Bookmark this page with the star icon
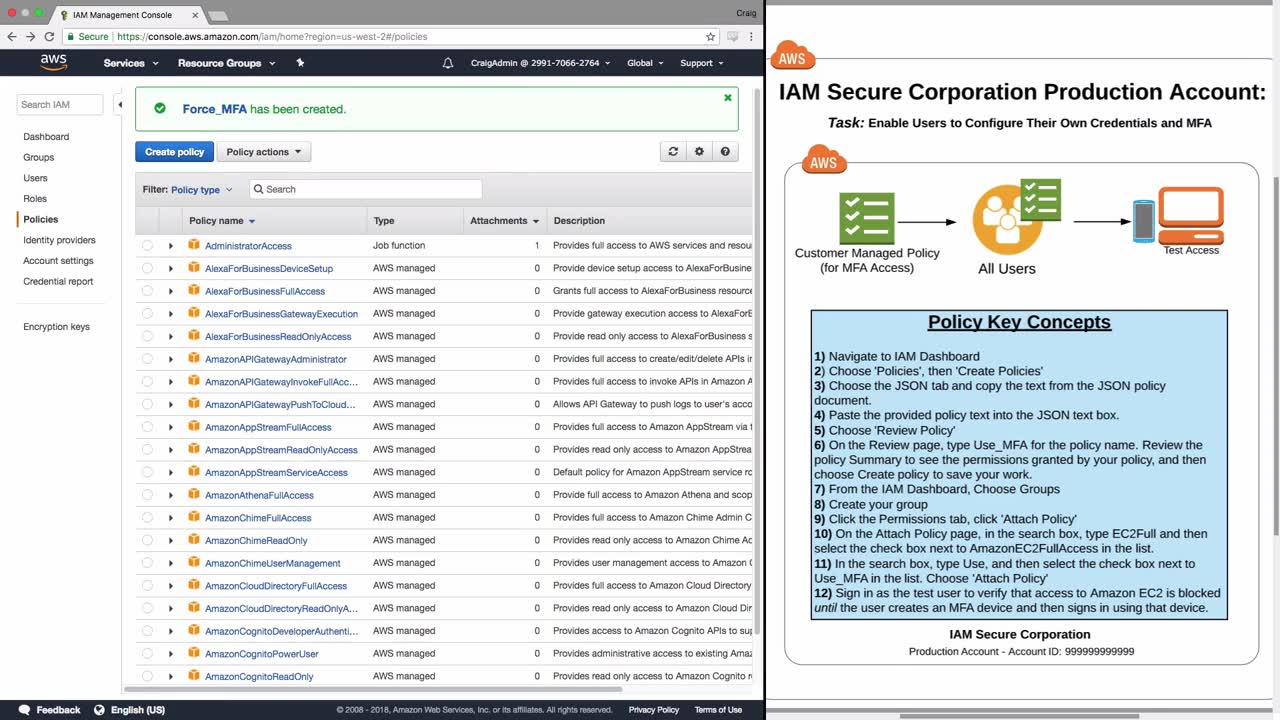Image resolution: width=1280 pixels, height=720 pixels. [x=711, y=37]
